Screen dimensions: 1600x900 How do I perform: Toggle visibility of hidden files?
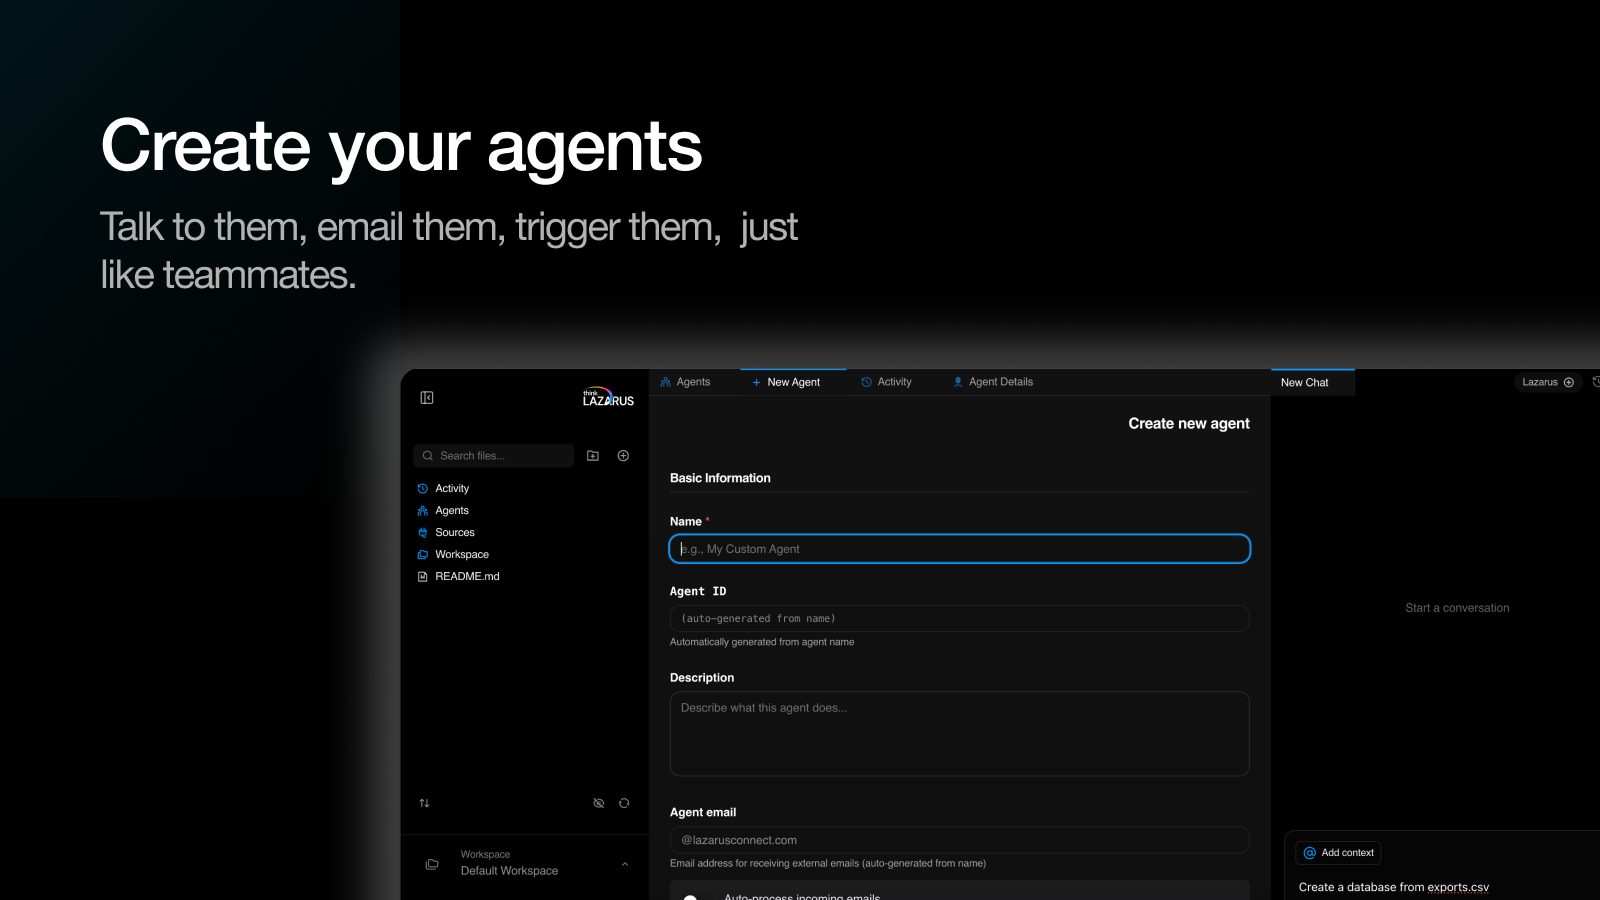pyautogui.click(x=598, y=802)
